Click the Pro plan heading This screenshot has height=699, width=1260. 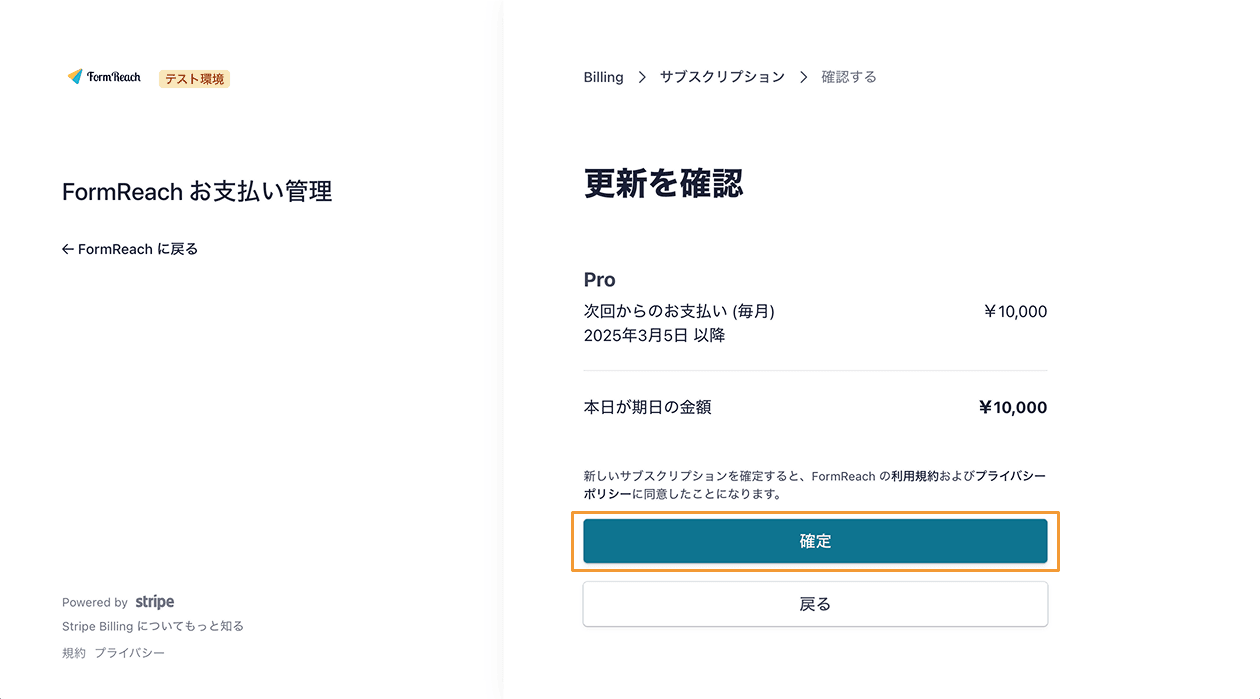pyautogui.click(x=599, y=279)
